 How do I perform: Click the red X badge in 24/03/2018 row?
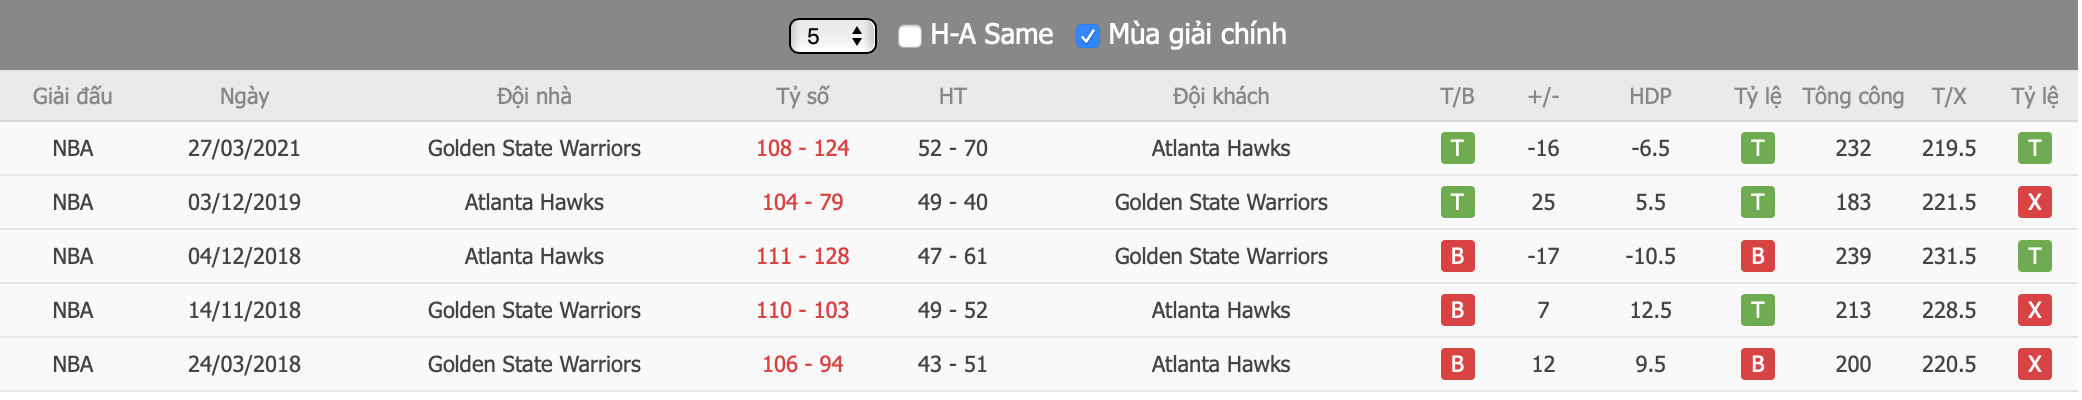[x=2034, y=364]
